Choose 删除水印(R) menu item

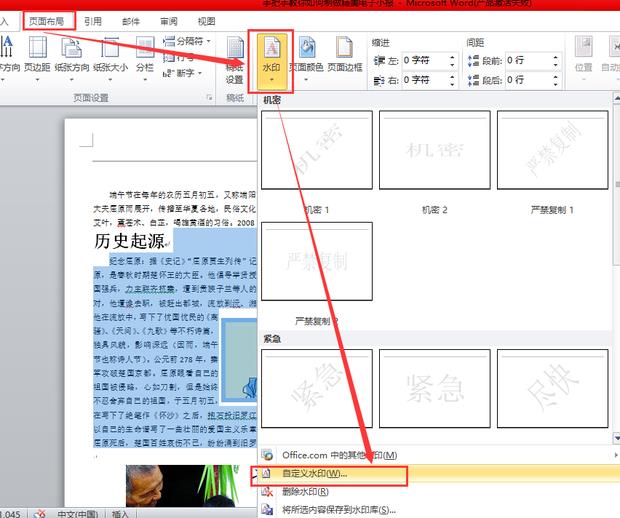439,492
